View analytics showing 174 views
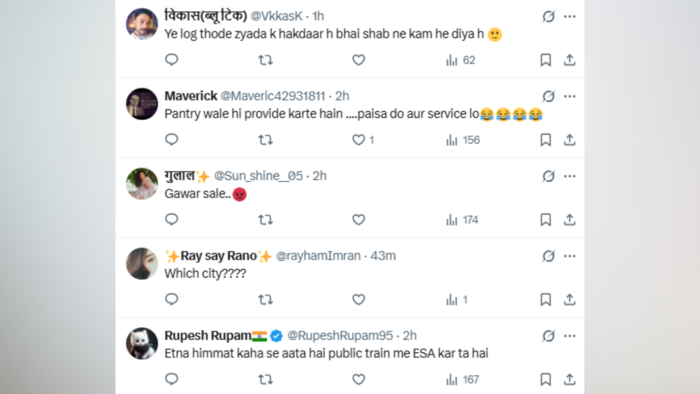Viewport: 700px width, 394px height. pyautogui.click(x=462, y=220)
